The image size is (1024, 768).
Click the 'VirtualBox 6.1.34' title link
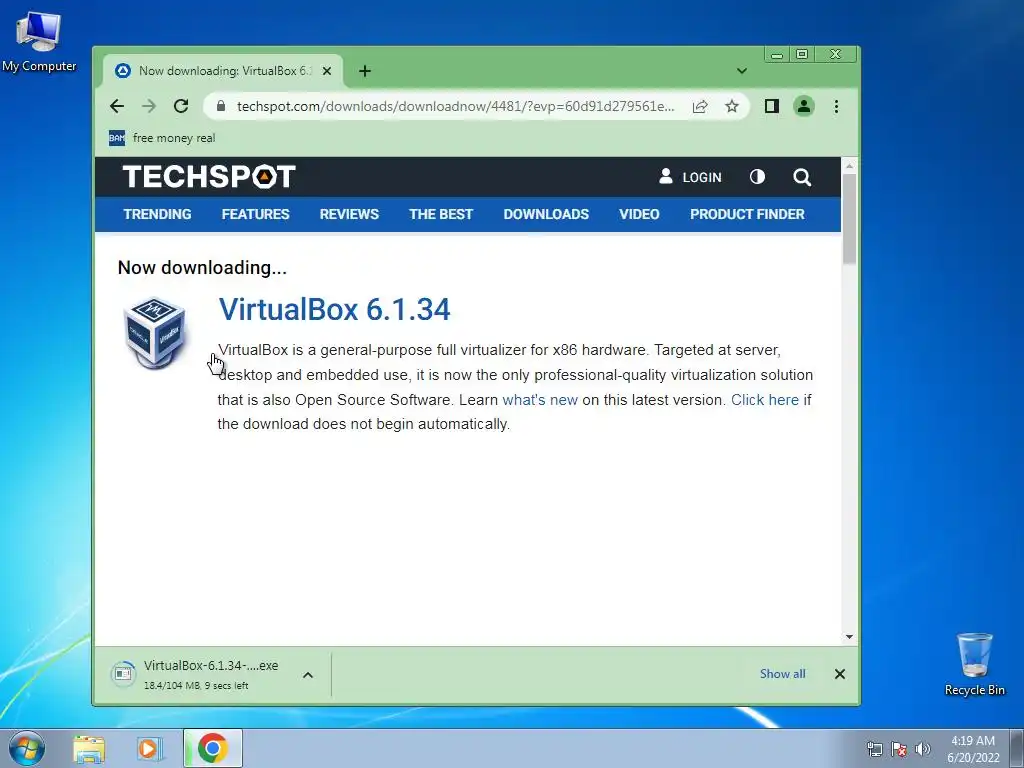coord(334,310)
